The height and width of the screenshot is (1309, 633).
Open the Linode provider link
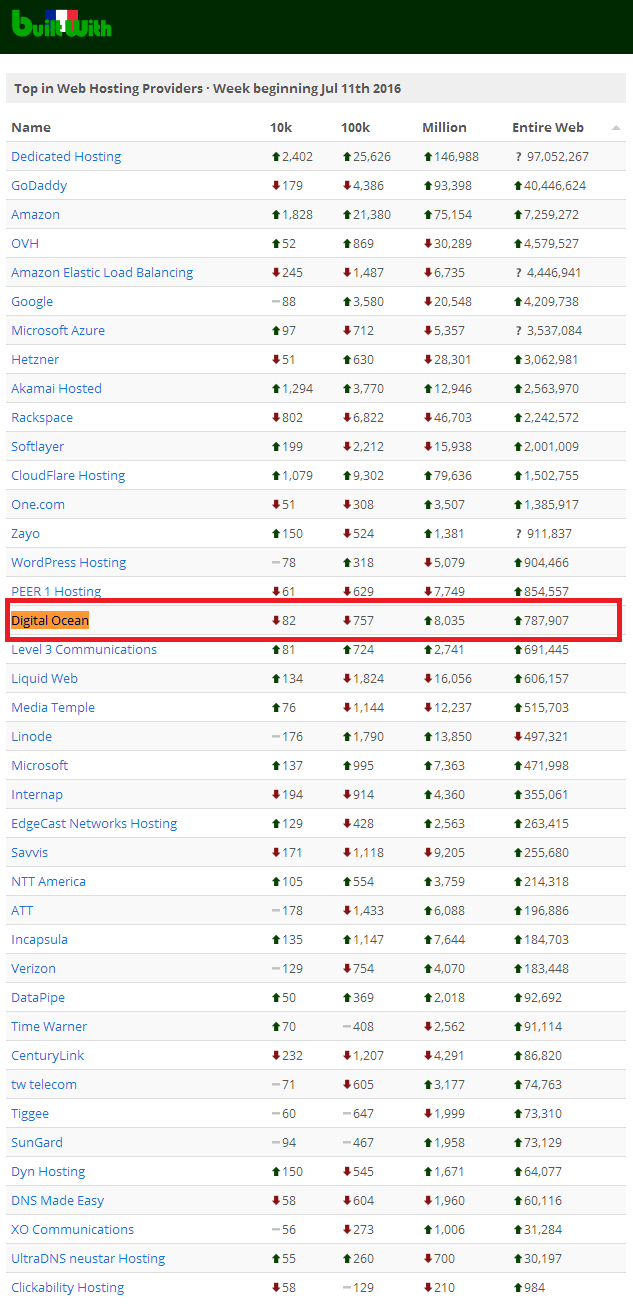(32, 736)
